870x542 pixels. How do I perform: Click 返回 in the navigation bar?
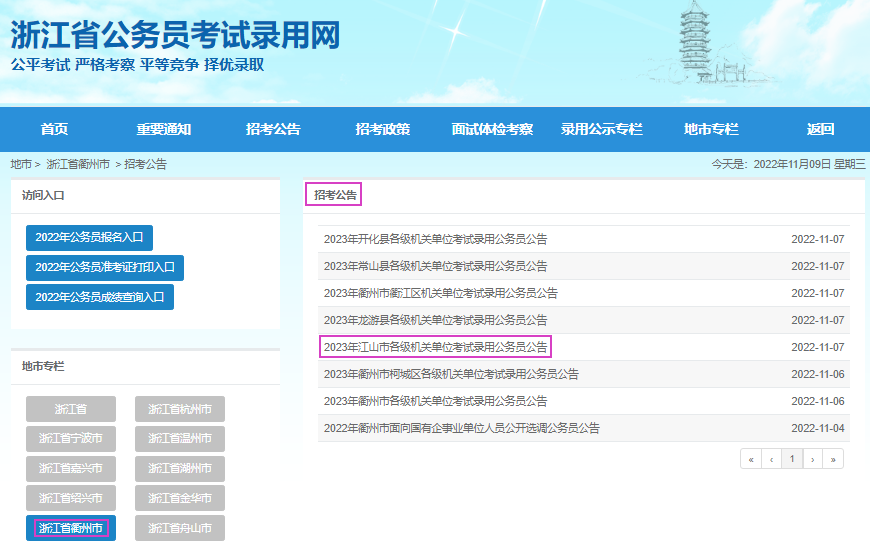point(820,130)
